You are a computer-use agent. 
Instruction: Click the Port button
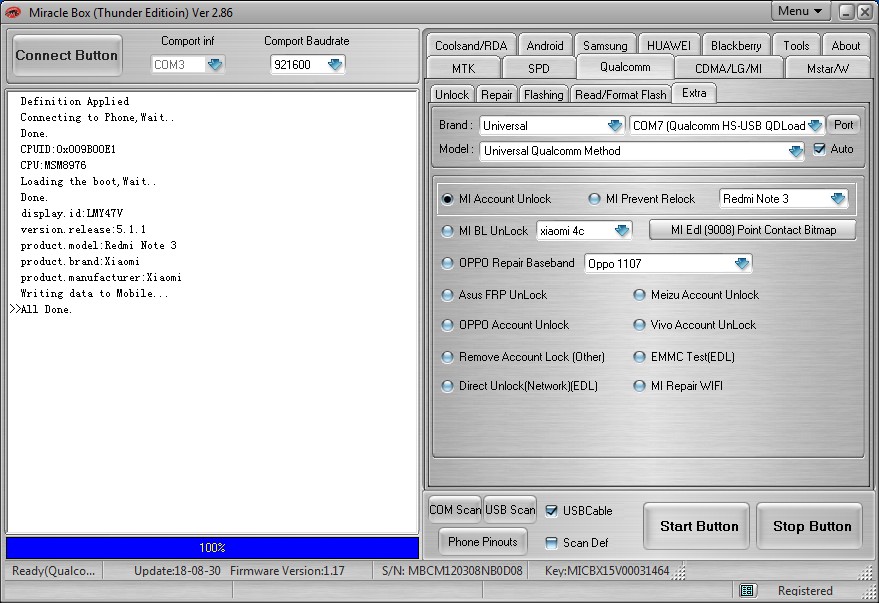click(x=844, y=125)
